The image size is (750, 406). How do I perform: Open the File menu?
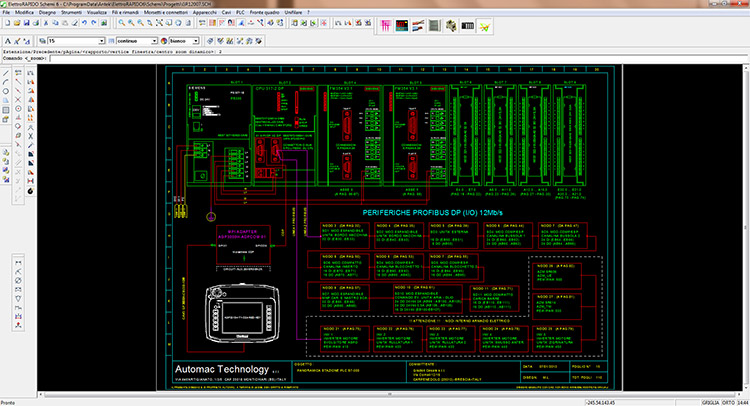tap(6, 12)
